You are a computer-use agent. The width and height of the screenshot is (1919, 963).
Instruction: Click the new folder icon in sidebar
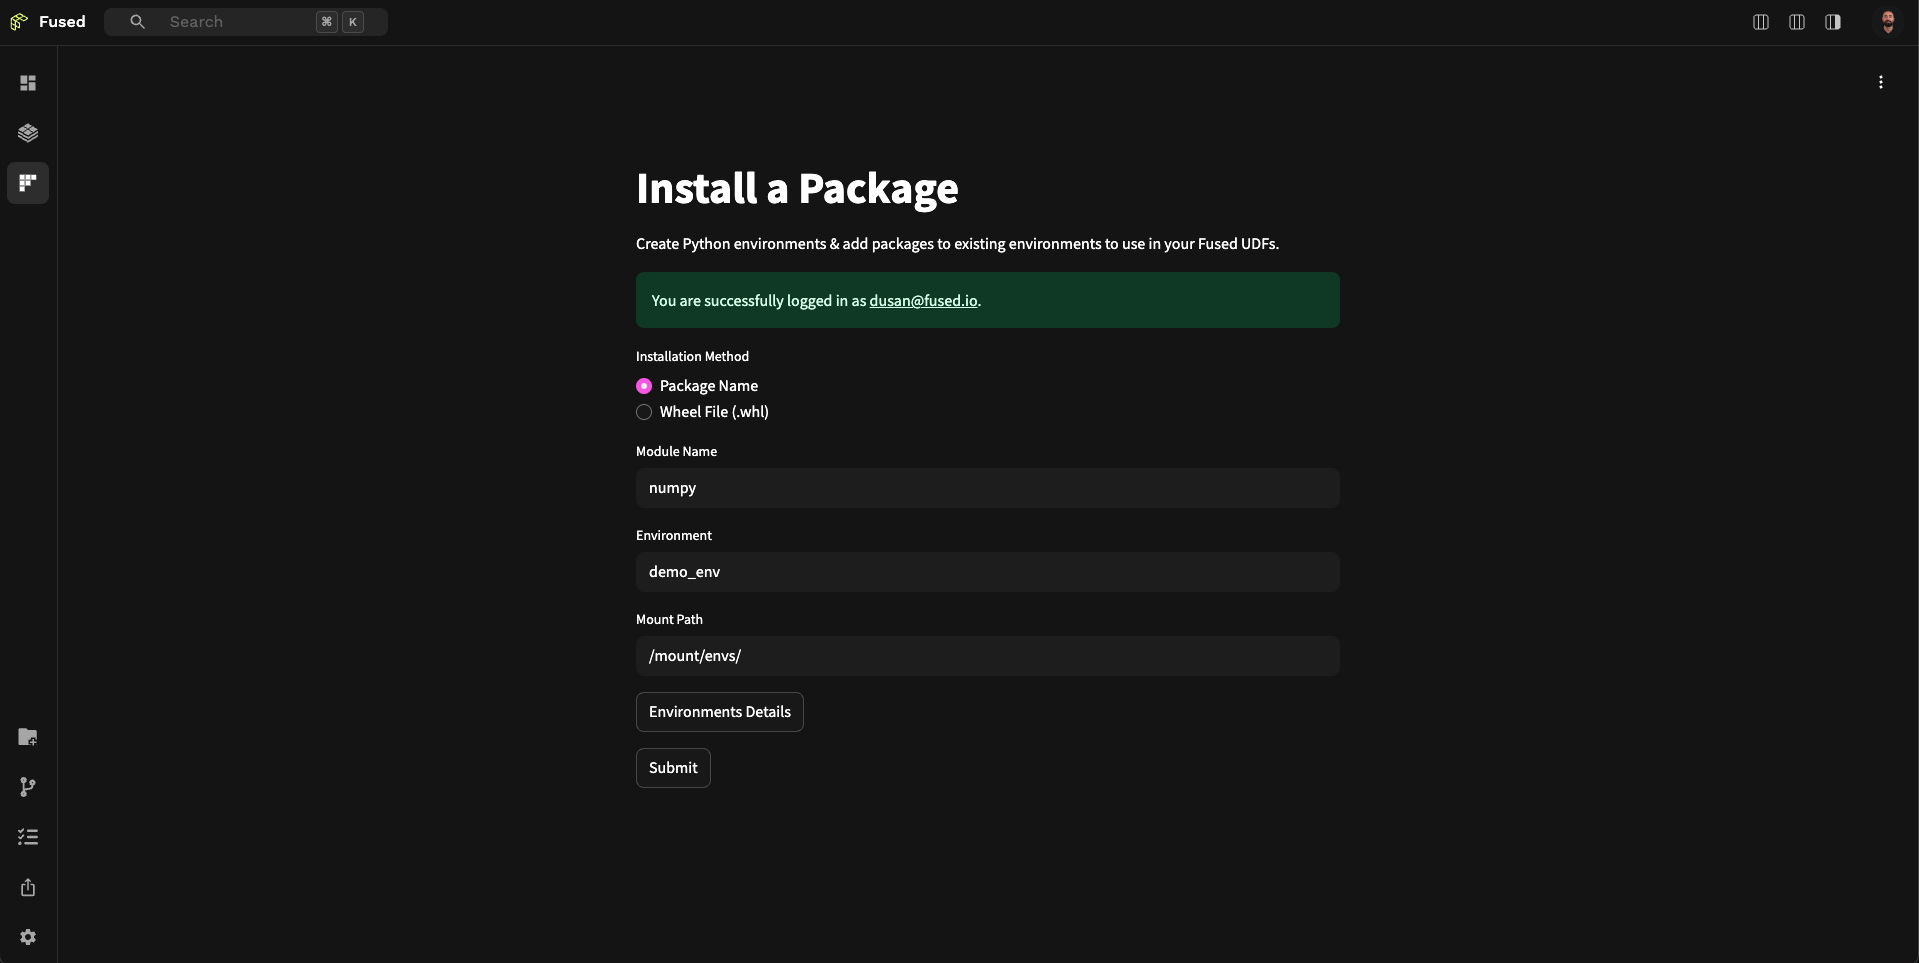(27, 737)
